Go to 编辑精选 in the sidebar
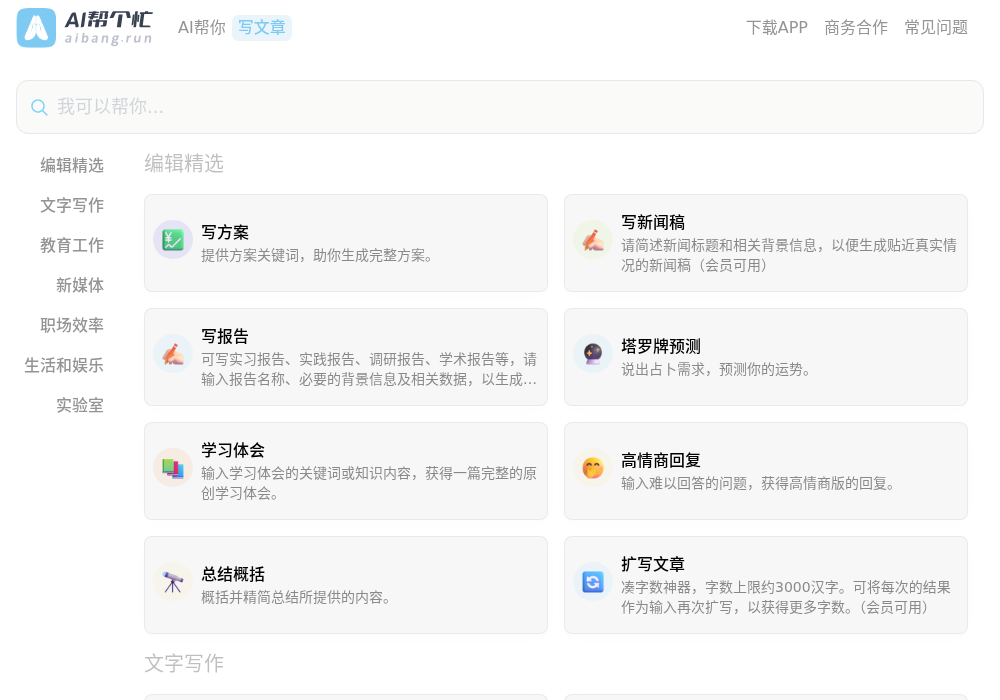Viewport: 1000px width, 700px height. click(72, 166)
